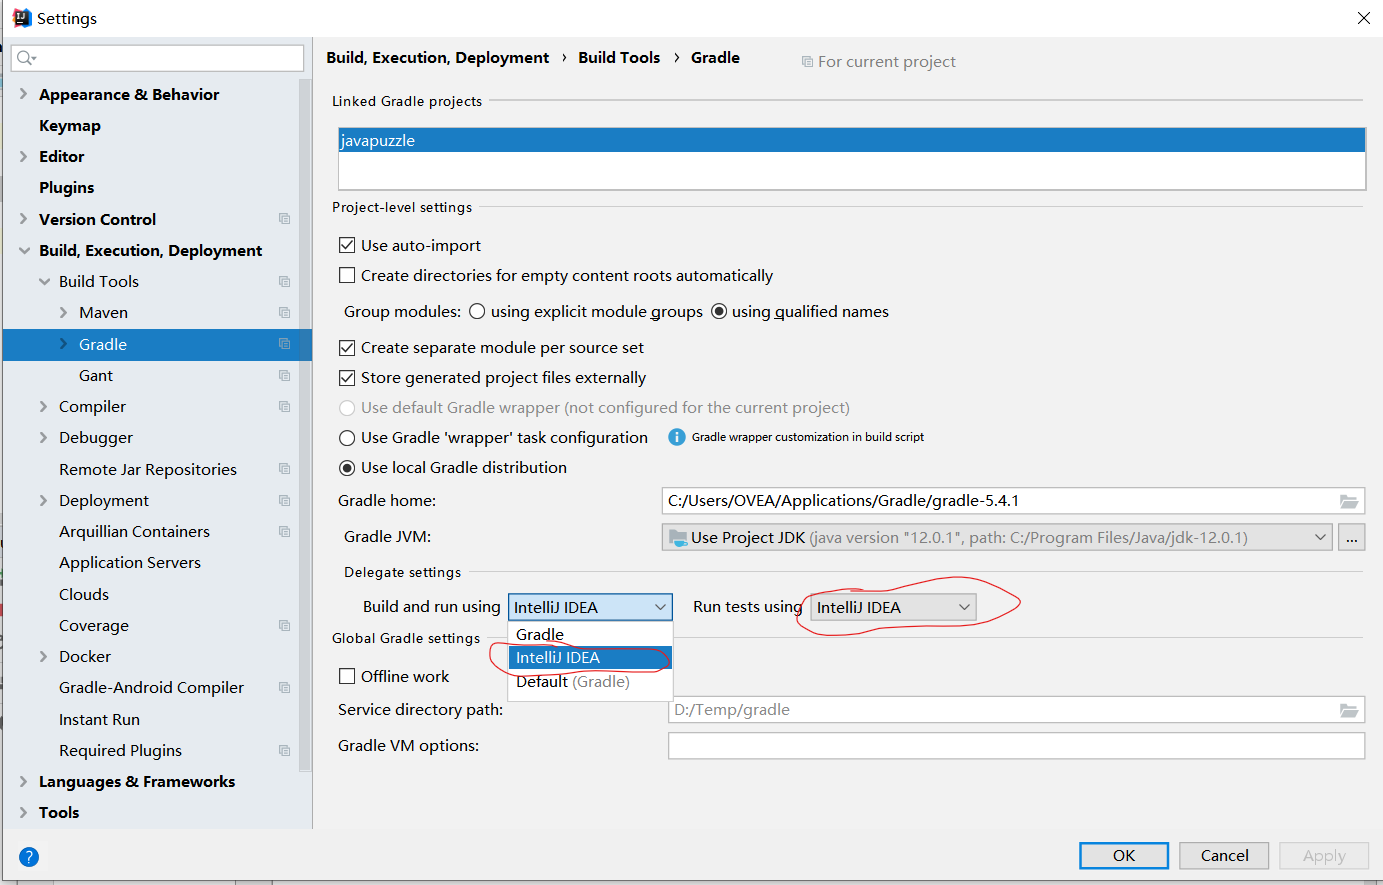Choose Default (Gradle) option in dropdown list
The image size is (1383, 885).
coord(590,682)
